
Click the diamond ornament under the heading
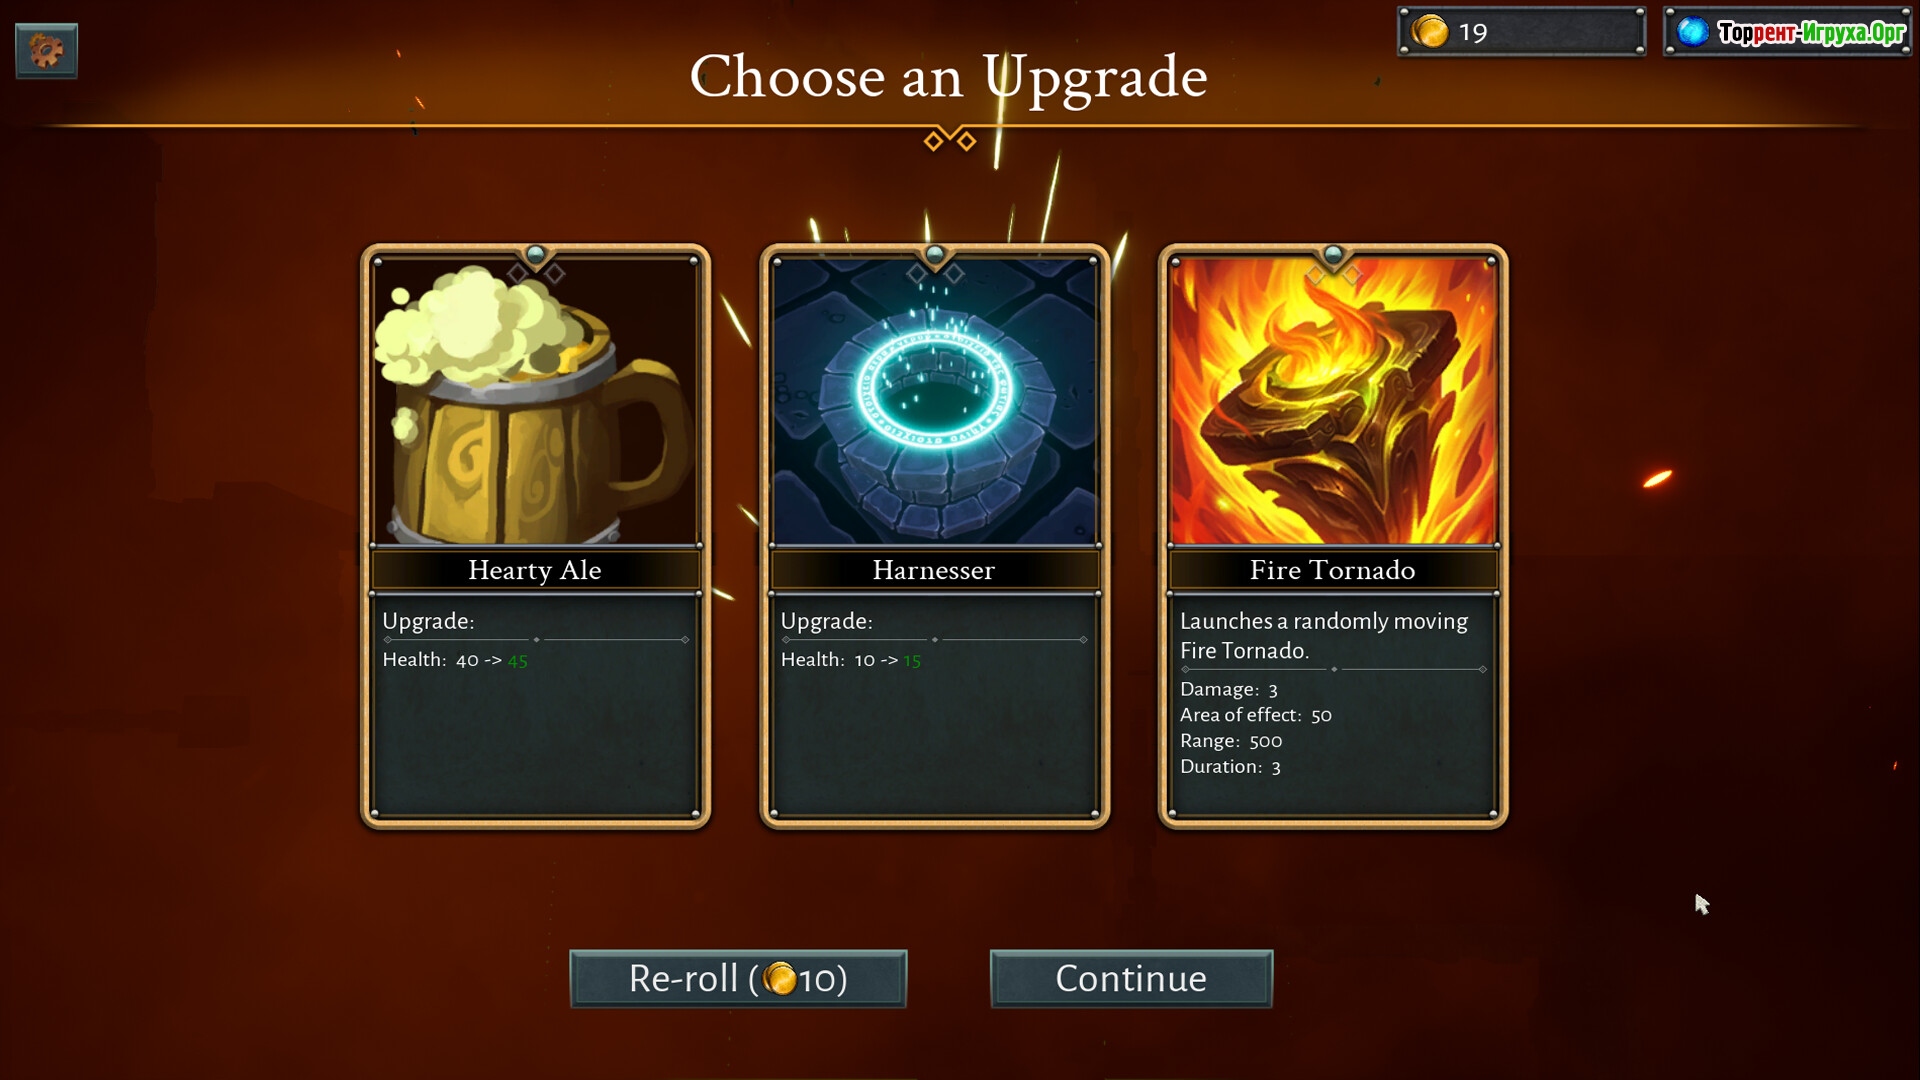click(x=950, y=139)
